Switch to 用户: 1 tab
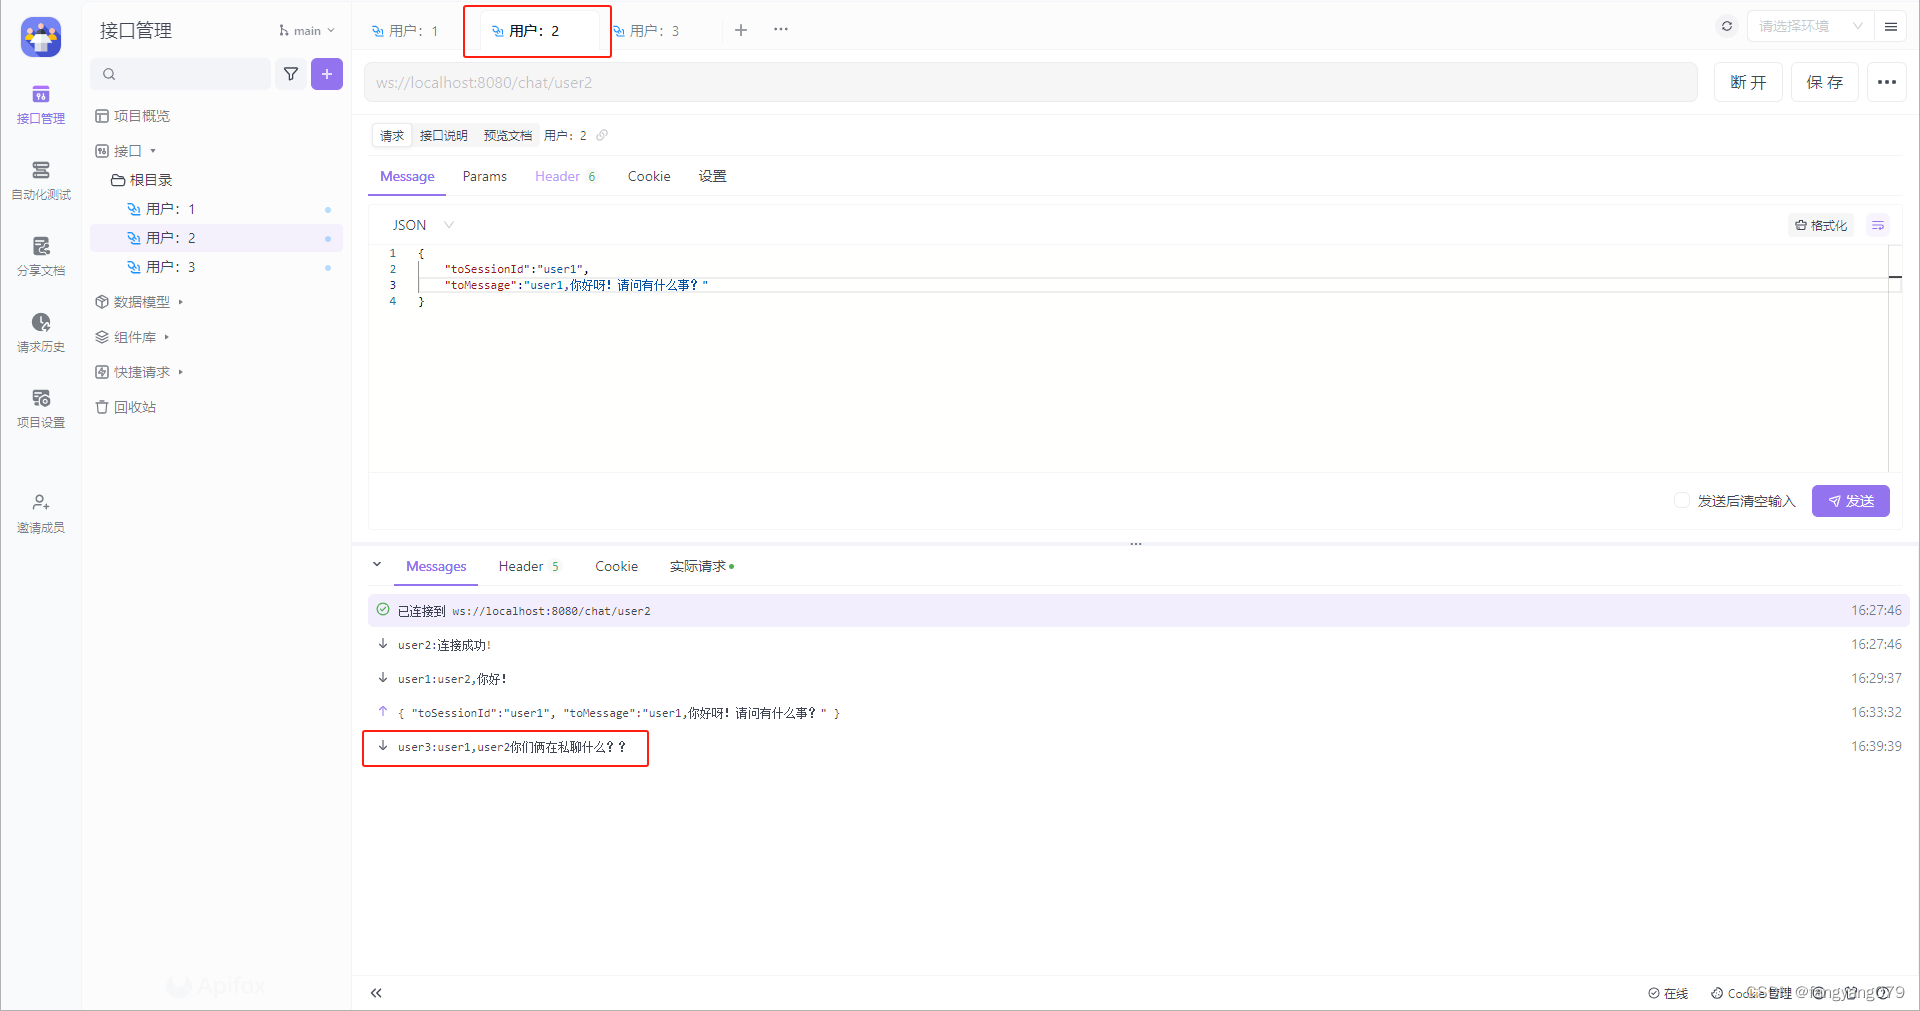This screenshot has width=1920, height=1011. 406,31
